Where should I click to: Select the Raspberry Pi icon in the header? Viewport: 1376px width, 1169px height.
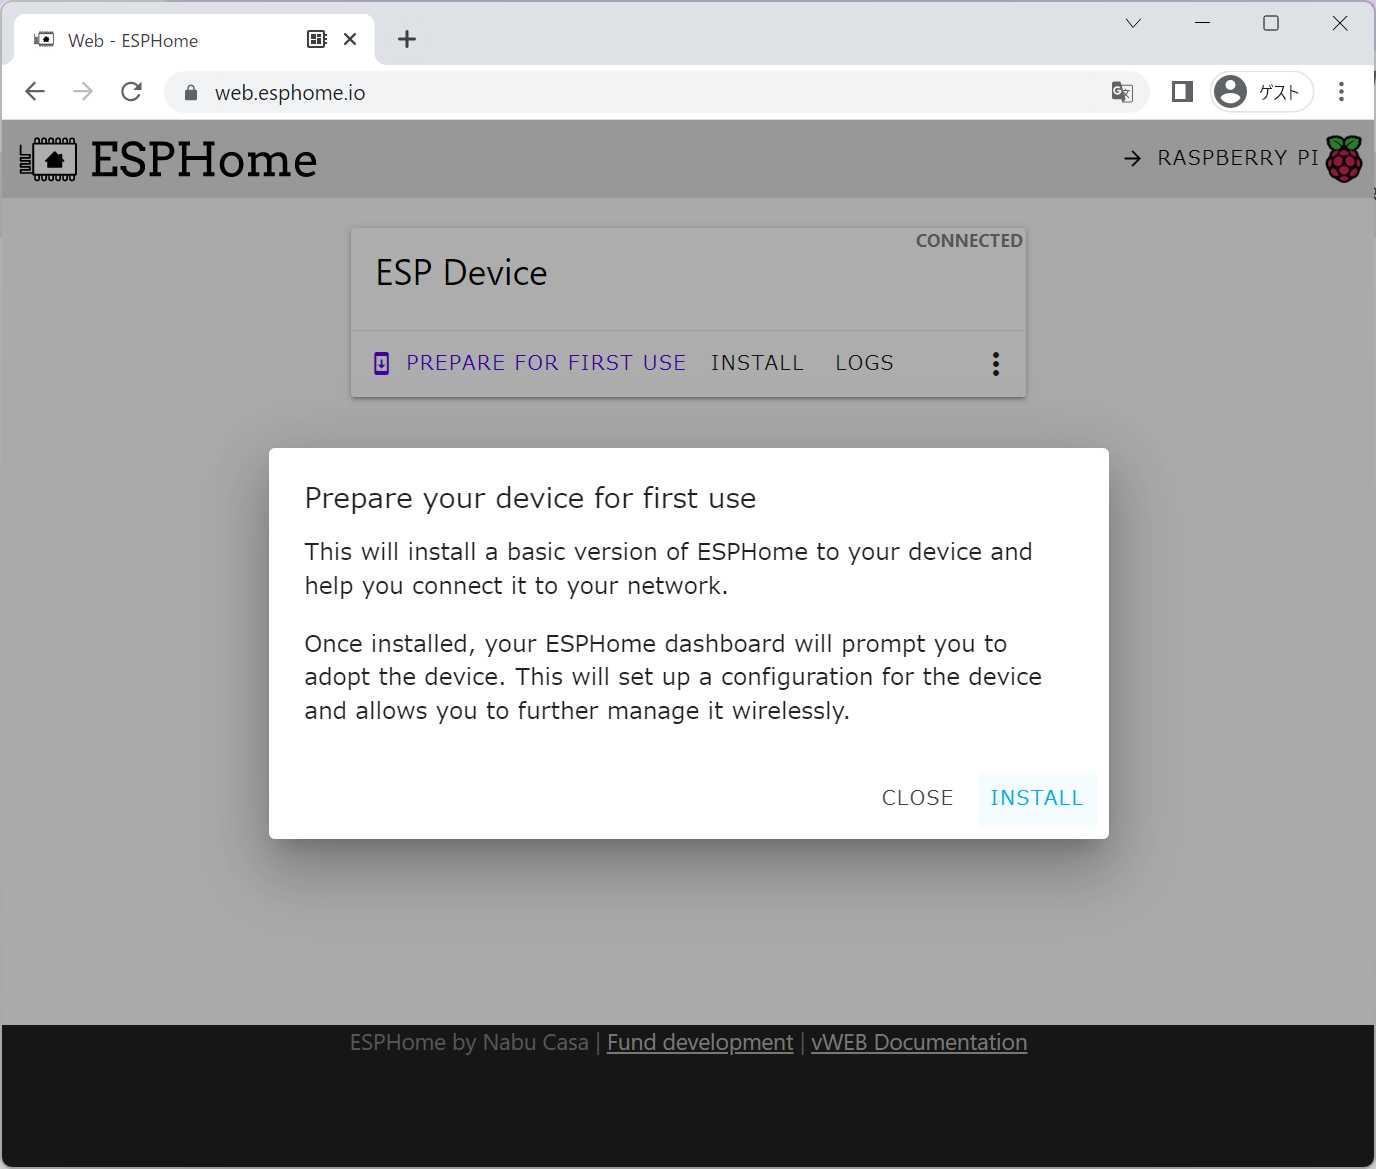point(1343,158)
